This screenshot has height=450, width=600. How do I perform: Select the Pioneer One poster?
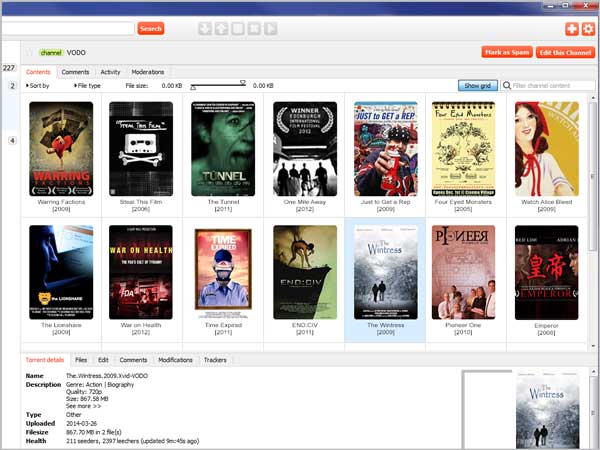point(463,272)
